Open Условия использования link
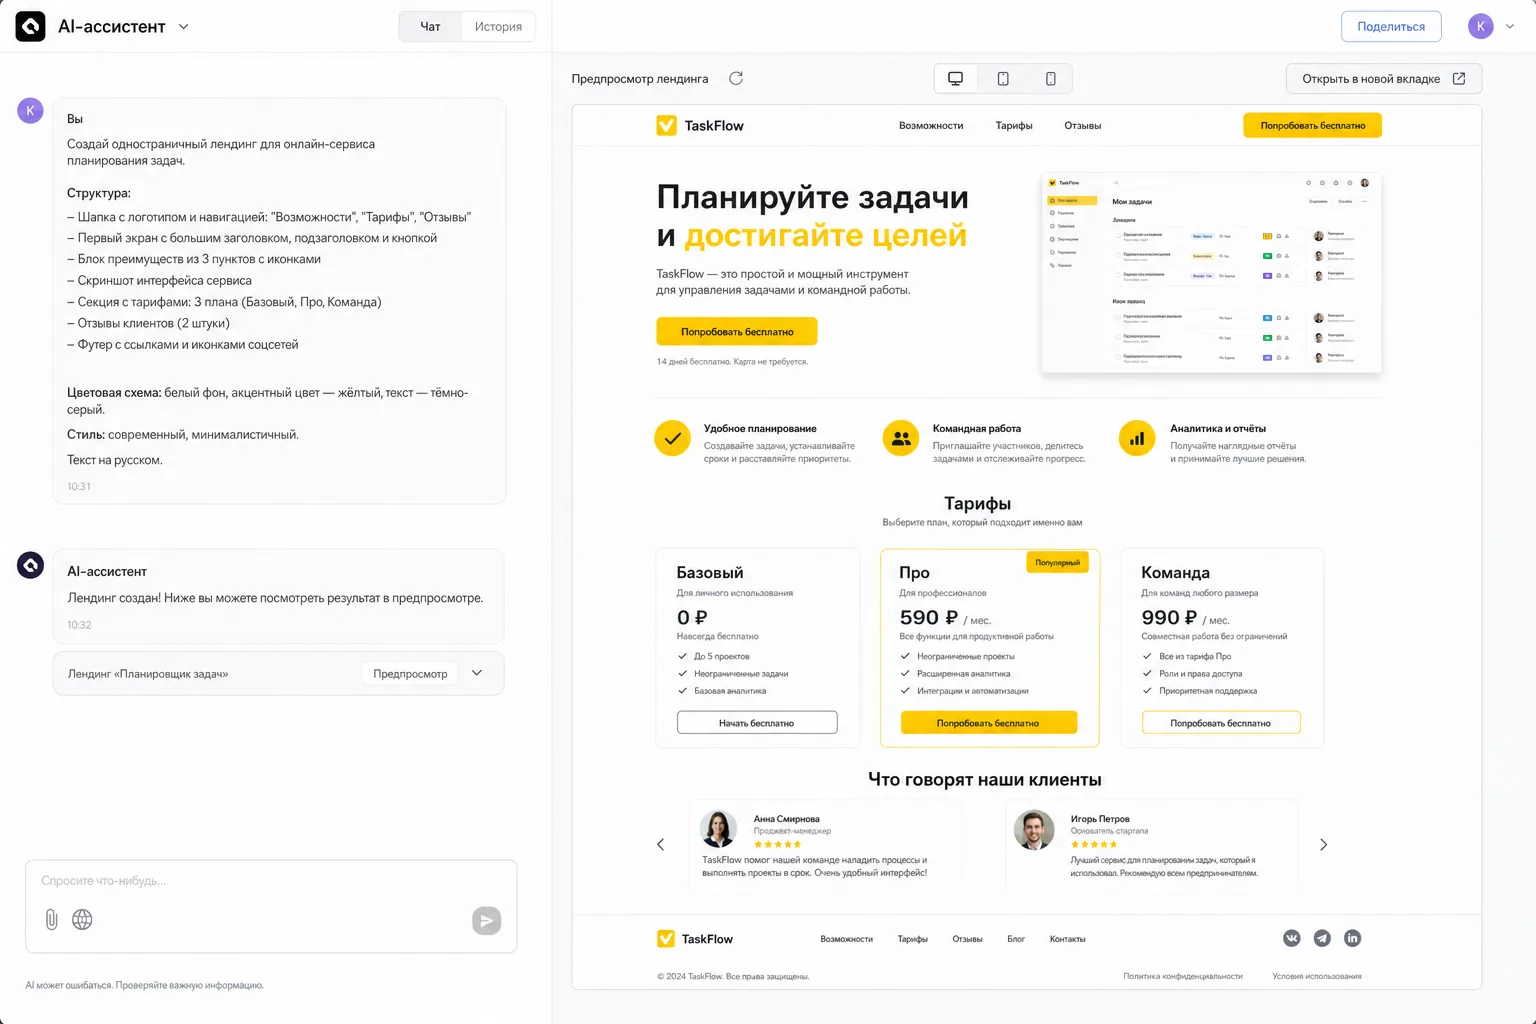 (x=1316, y=976)
